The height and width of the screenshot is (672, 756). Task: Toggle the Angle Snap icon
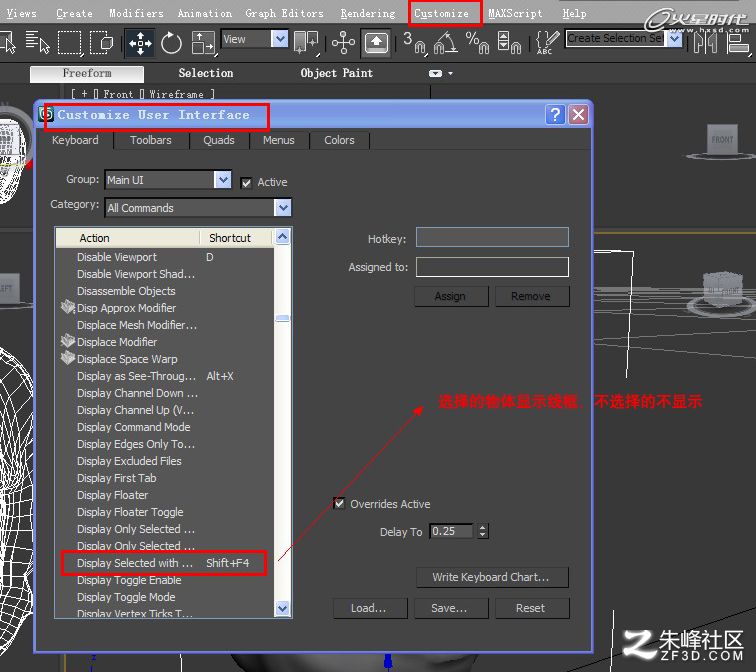(x=446, y=42)
